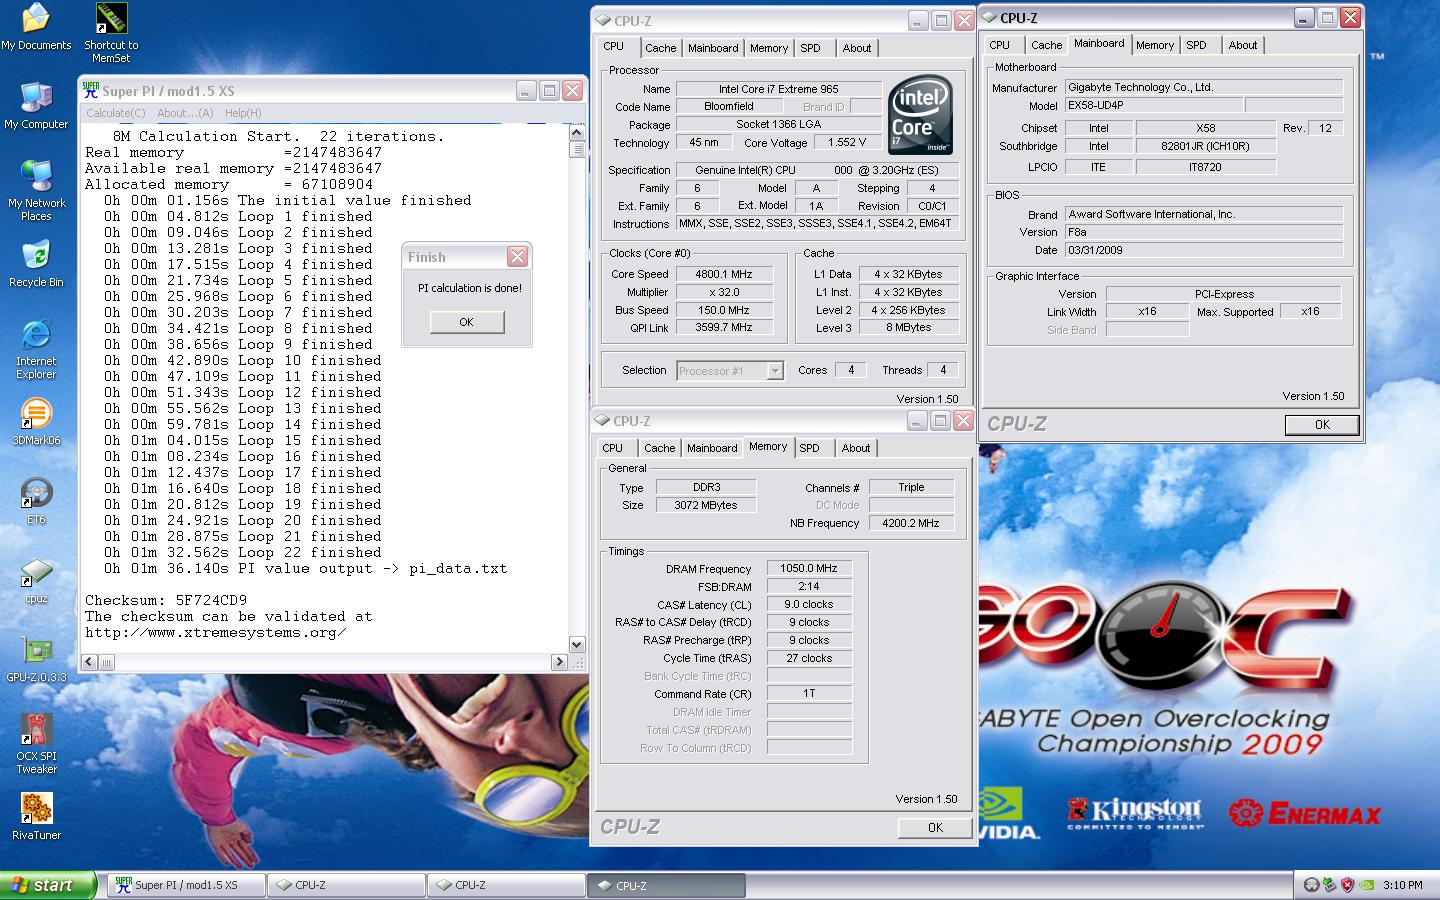Click the Command Rate 1T field

click(809, 693)
